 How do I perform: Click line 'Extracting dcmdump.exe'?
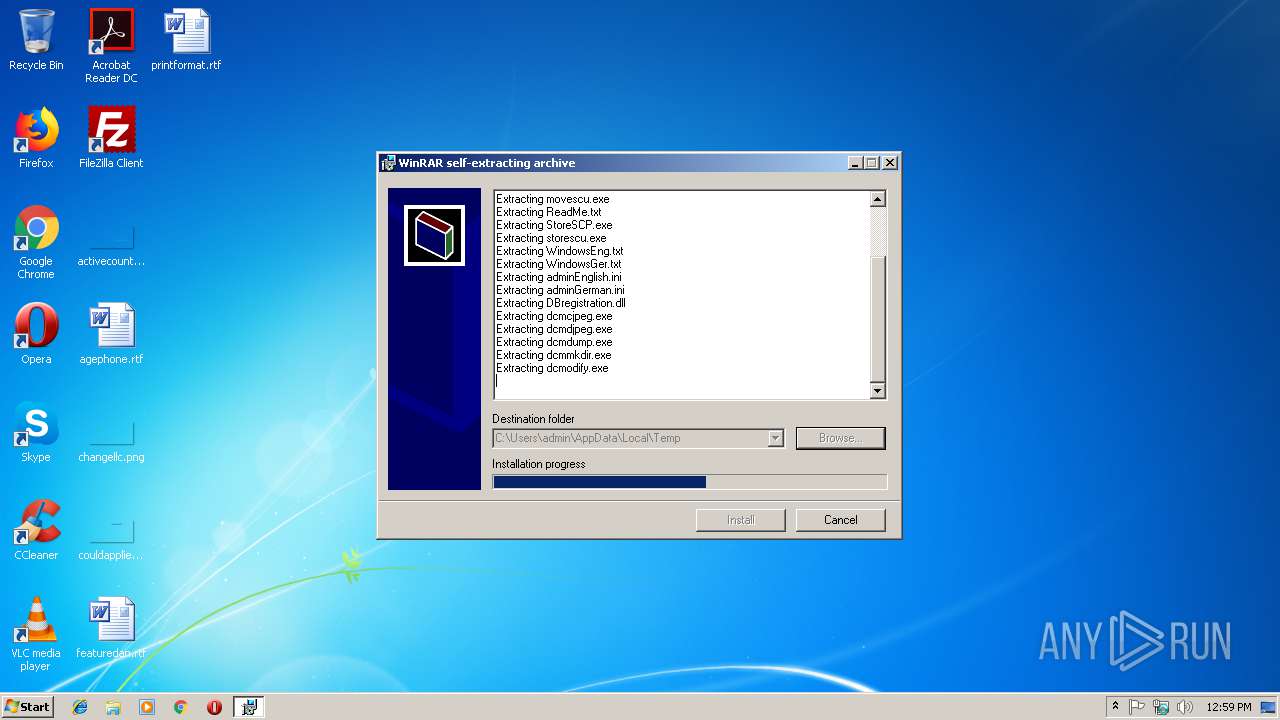tap(554, 342)
